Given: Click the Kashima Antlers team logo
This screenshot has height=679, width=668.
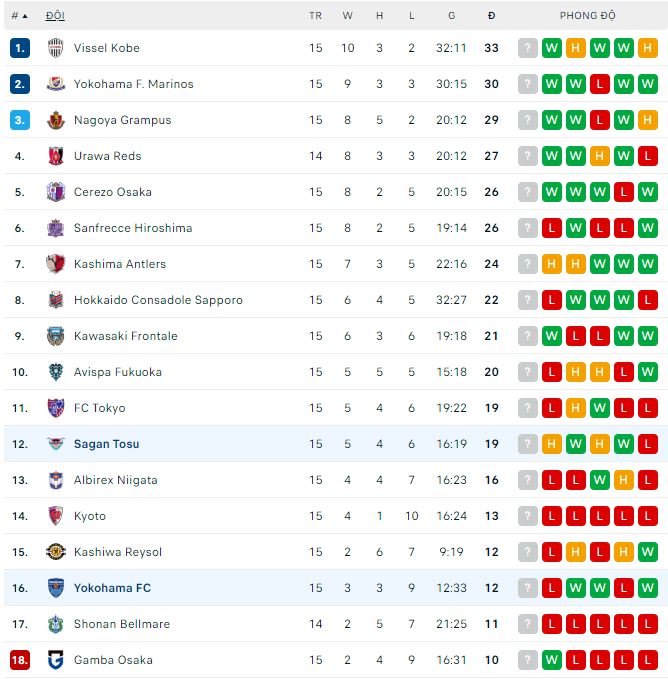Looking at the screenshot, I should click(x=56, y=264).
